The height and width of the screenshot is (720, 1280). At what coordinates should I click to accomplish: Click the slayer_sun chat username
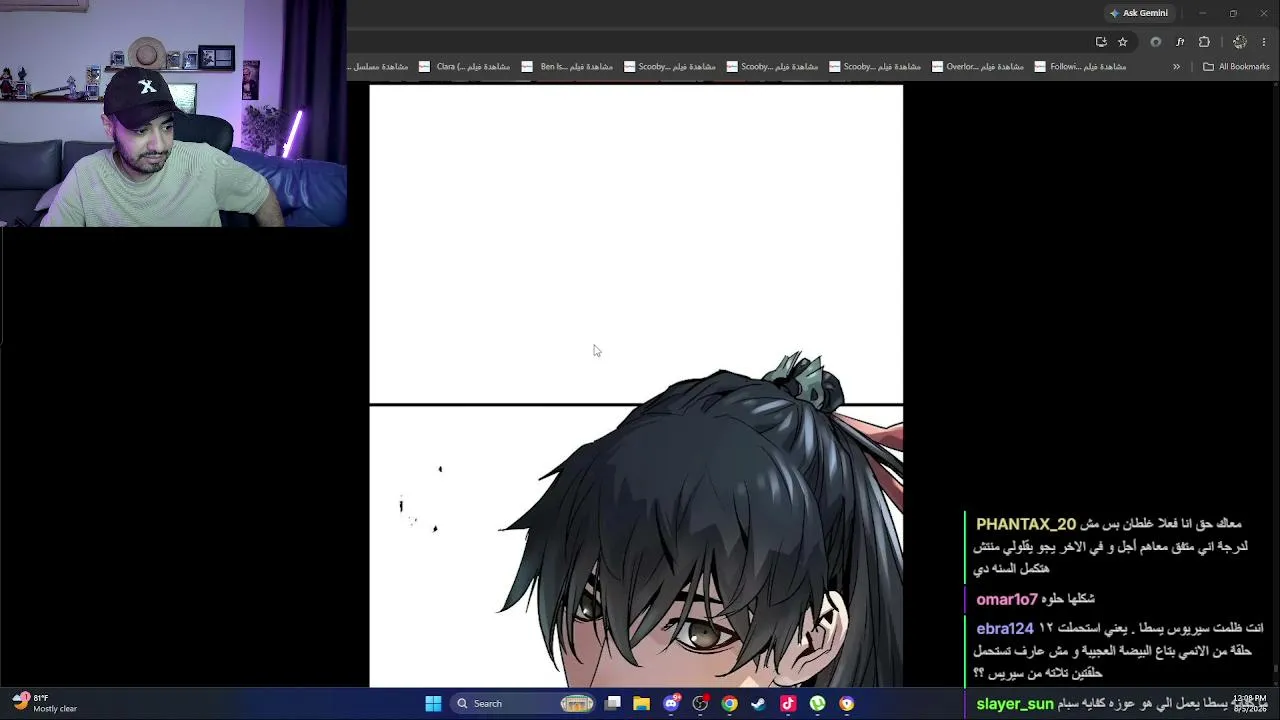coord(1015,704)
